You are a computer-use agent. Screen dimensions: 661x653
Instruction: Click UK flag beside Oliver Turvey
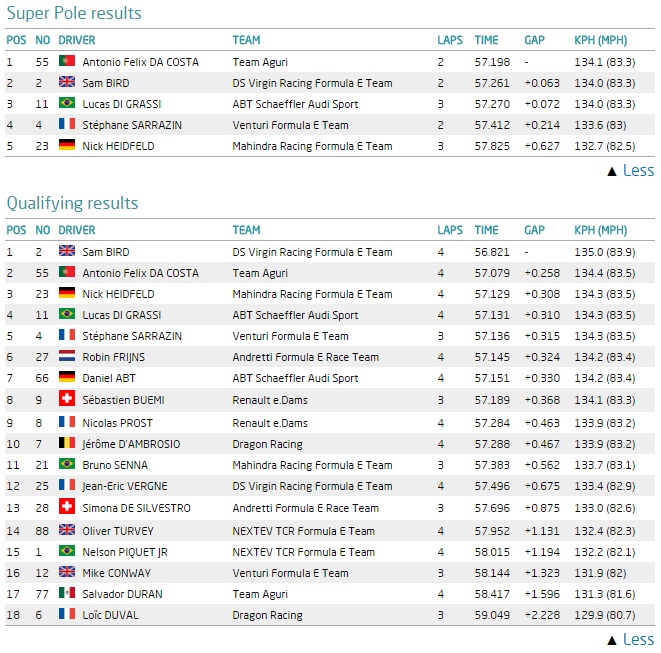(x=67, y=530)
